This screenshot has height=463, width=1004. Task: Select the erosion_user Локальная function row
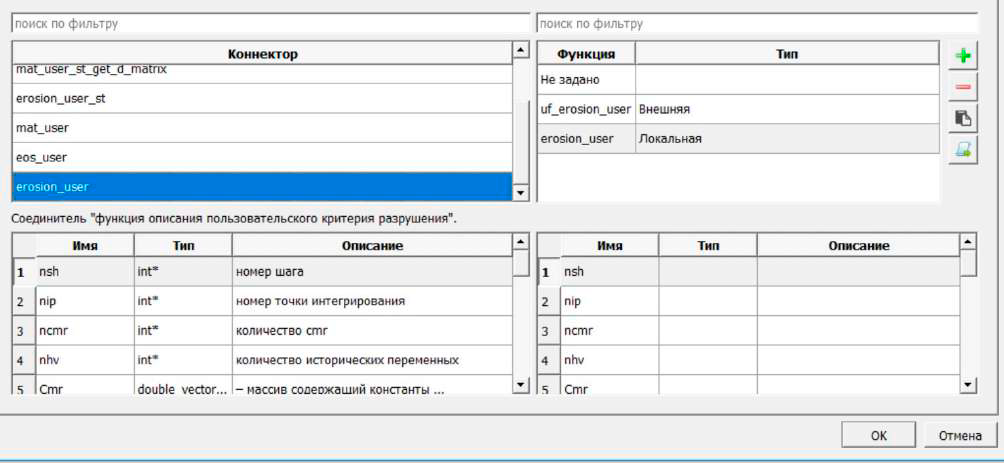pos(737,139)
